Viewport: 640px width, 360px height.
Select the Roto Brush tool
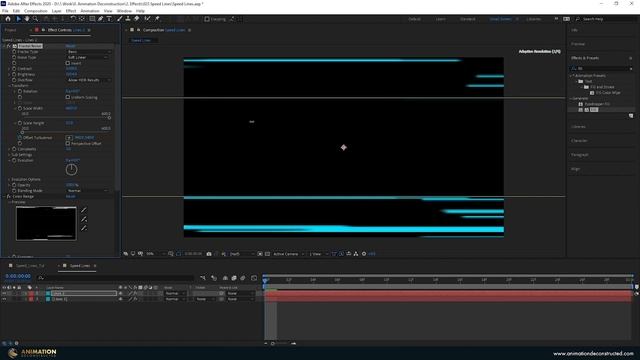(x=147, y=19)
